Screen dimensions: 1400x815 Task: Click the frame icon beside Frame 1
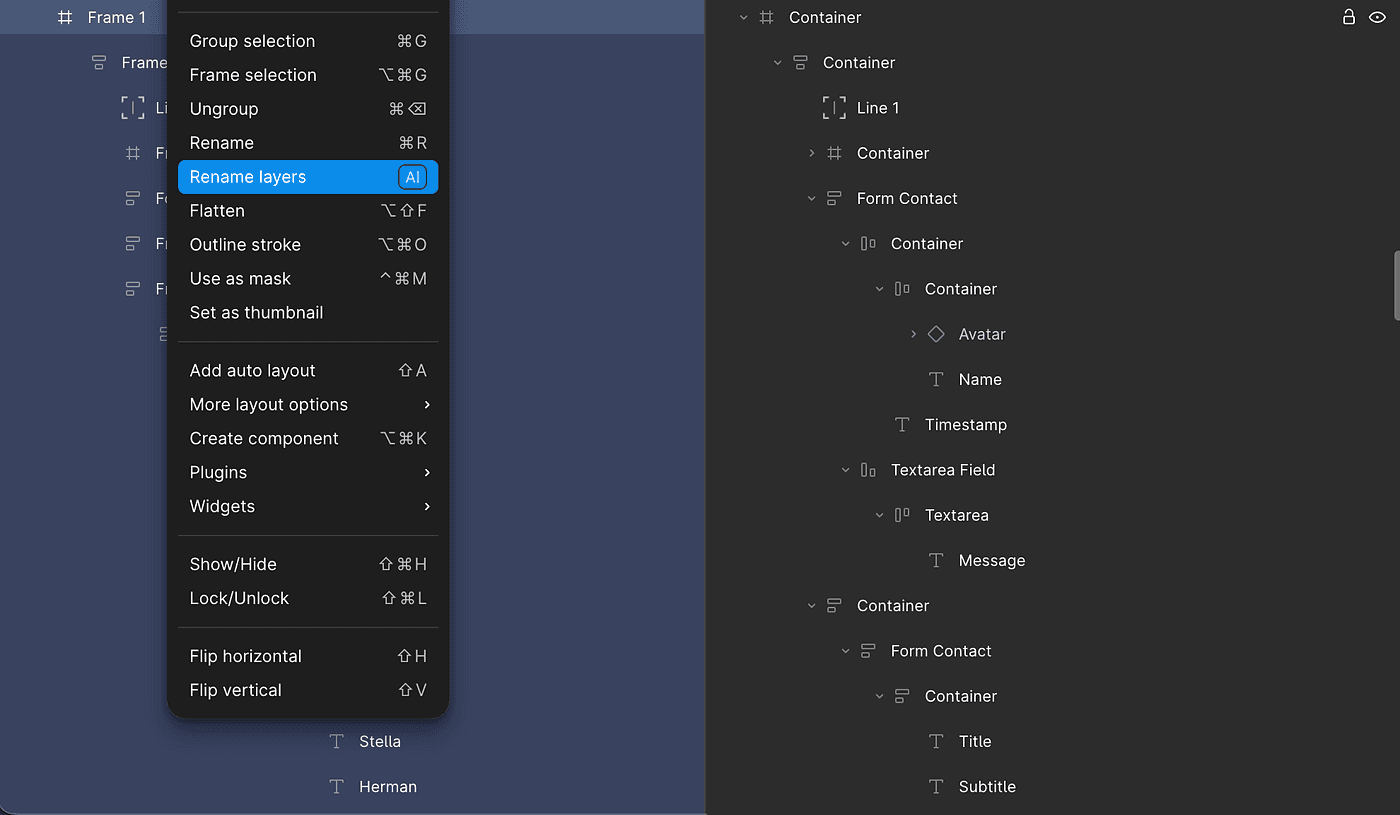pyautogui.click(x=65, y=17)
